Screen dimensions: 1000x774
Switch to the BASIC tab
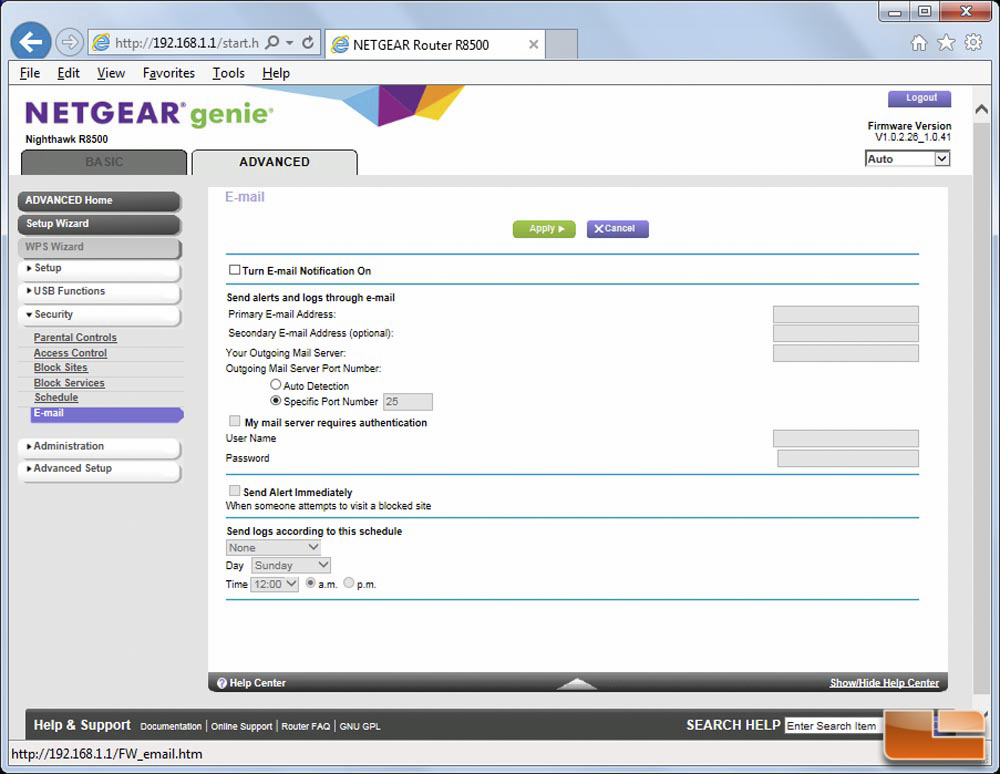point(104,162)
